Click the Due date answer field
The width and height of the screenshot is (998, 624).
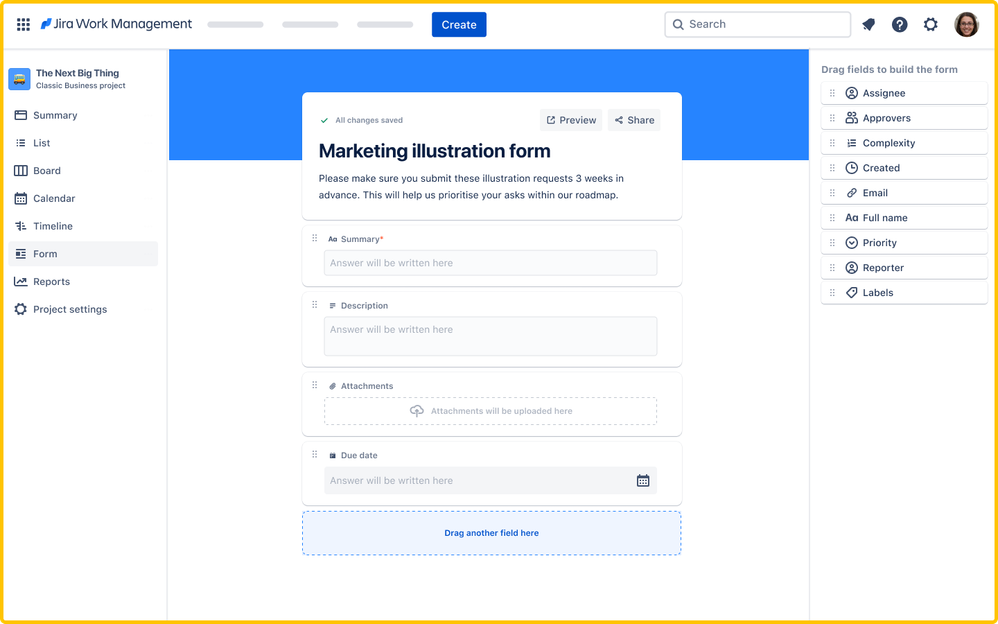(x=490, y=481)
